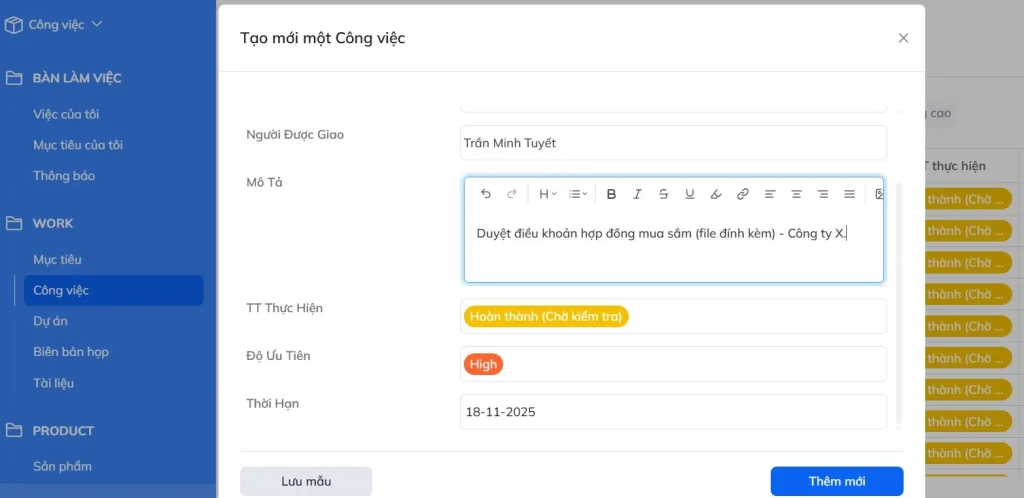Click the BÀN LÀM VIỆC folder icon

[x=14, y=78]
